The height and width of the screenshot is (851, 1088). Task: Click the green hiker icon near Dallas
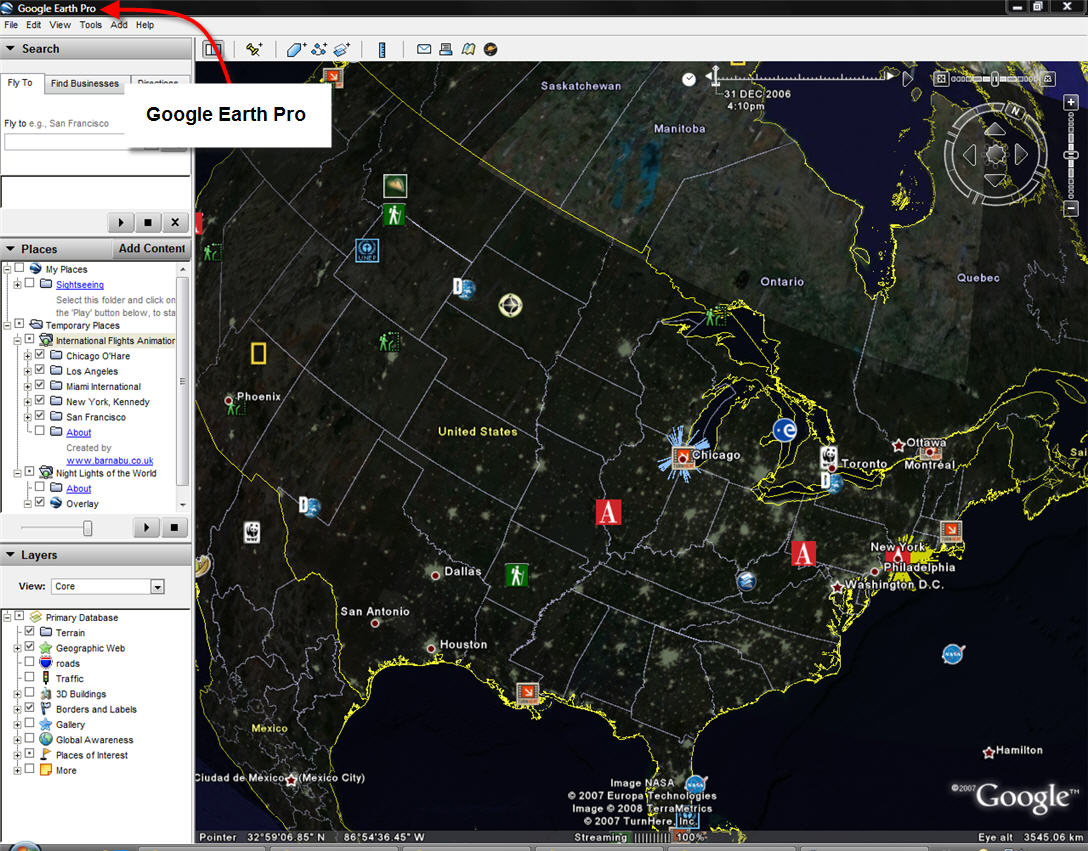point(516,575)
